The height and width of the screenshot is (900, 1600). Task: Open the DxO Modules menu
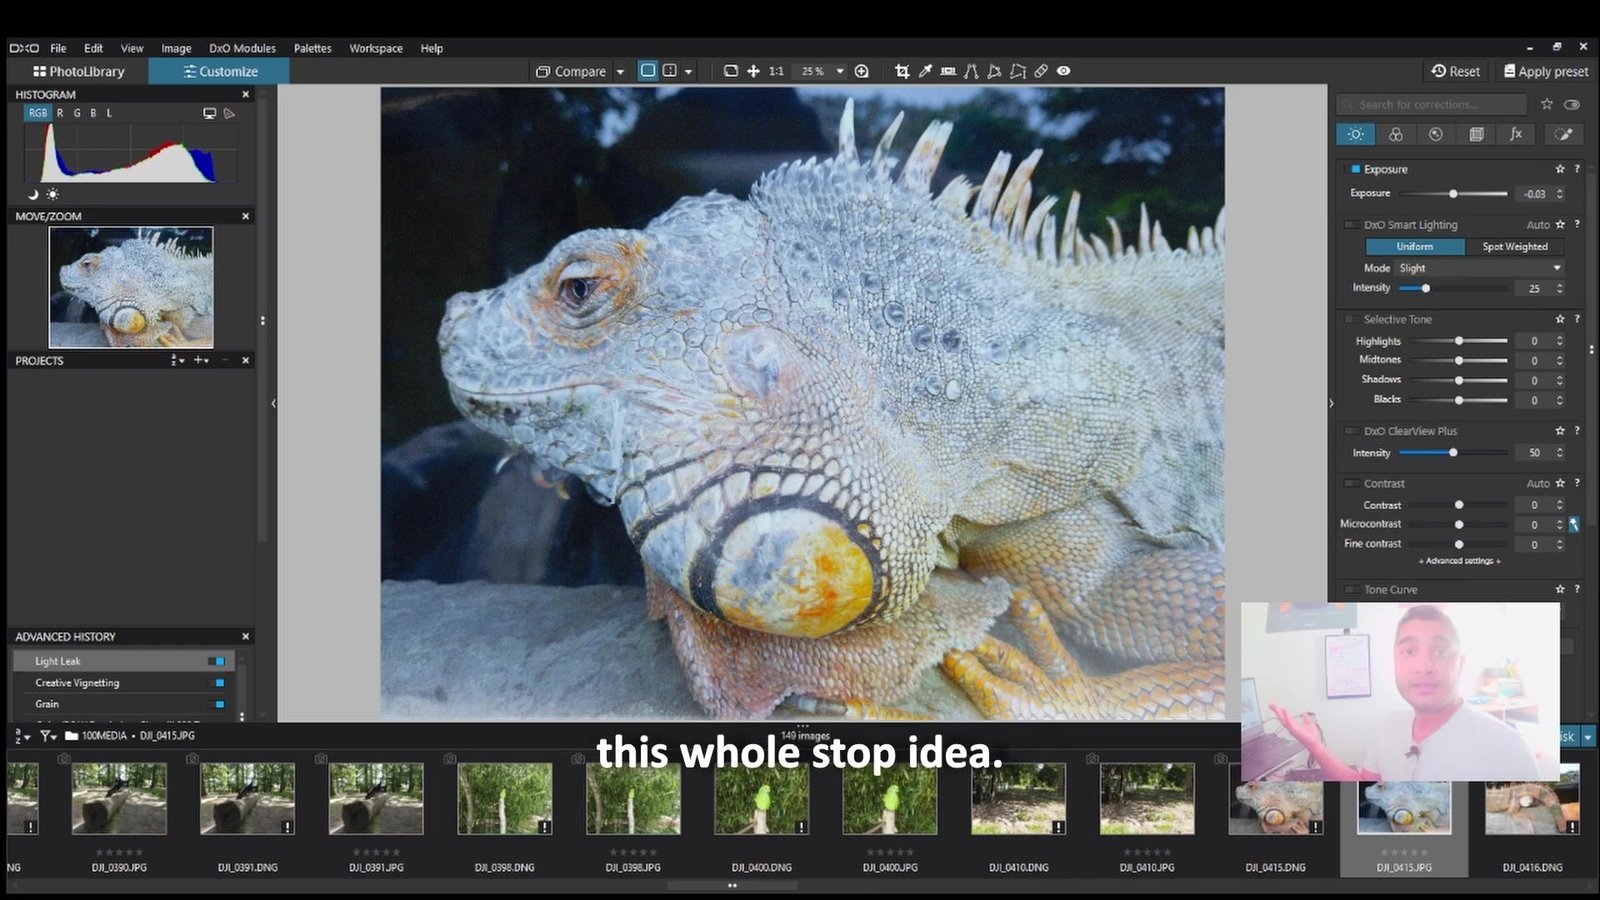point(242,48)
